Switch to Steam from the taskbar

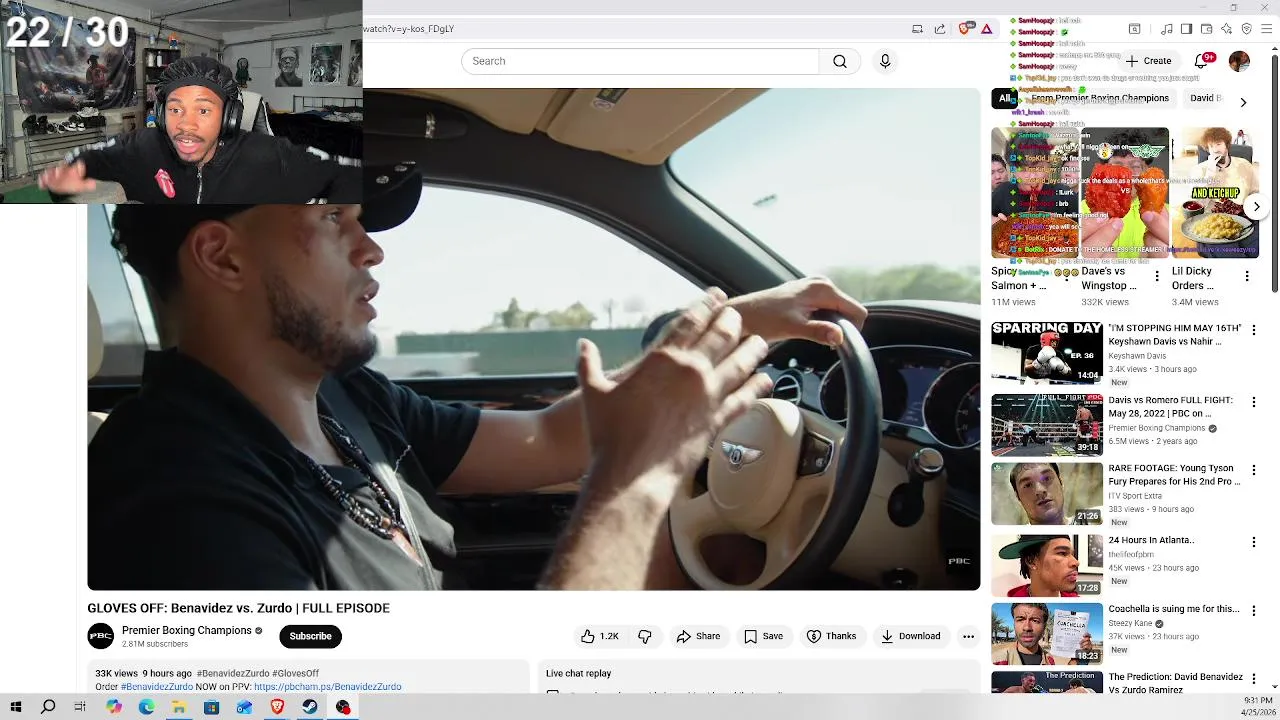point(310,707)
